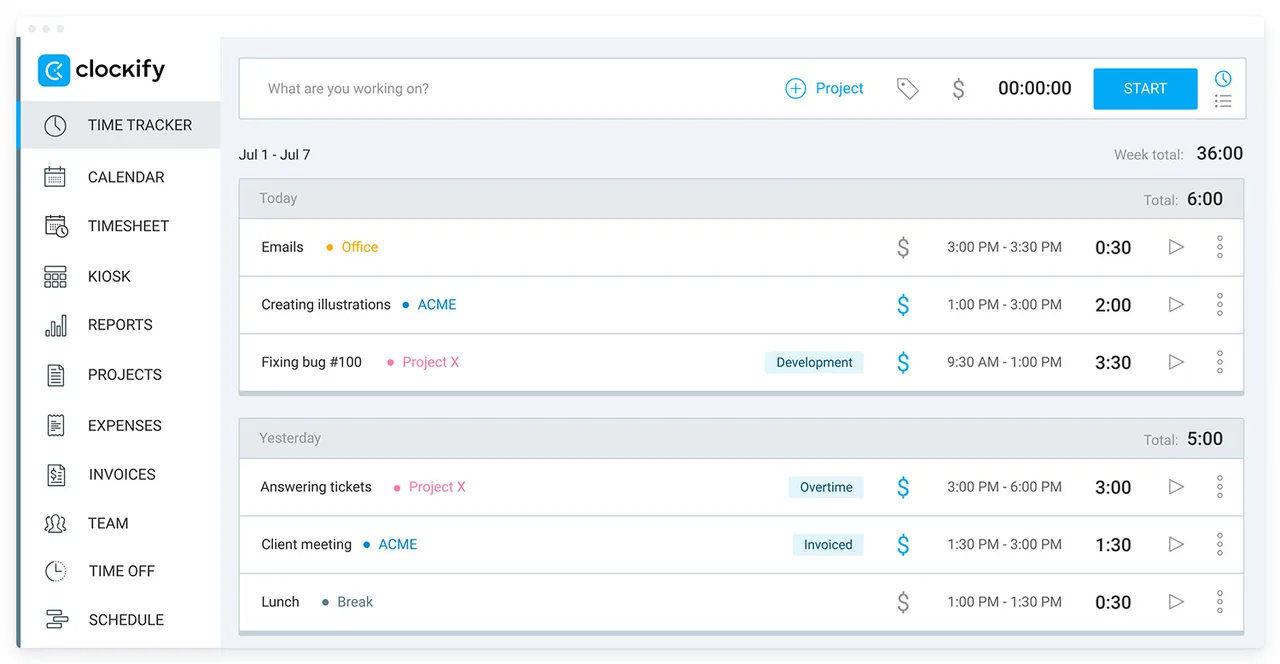The image size is (1280, 664).
Task: Open three-dot menu for Client meeting
Action: click(x=1220, y=545)
